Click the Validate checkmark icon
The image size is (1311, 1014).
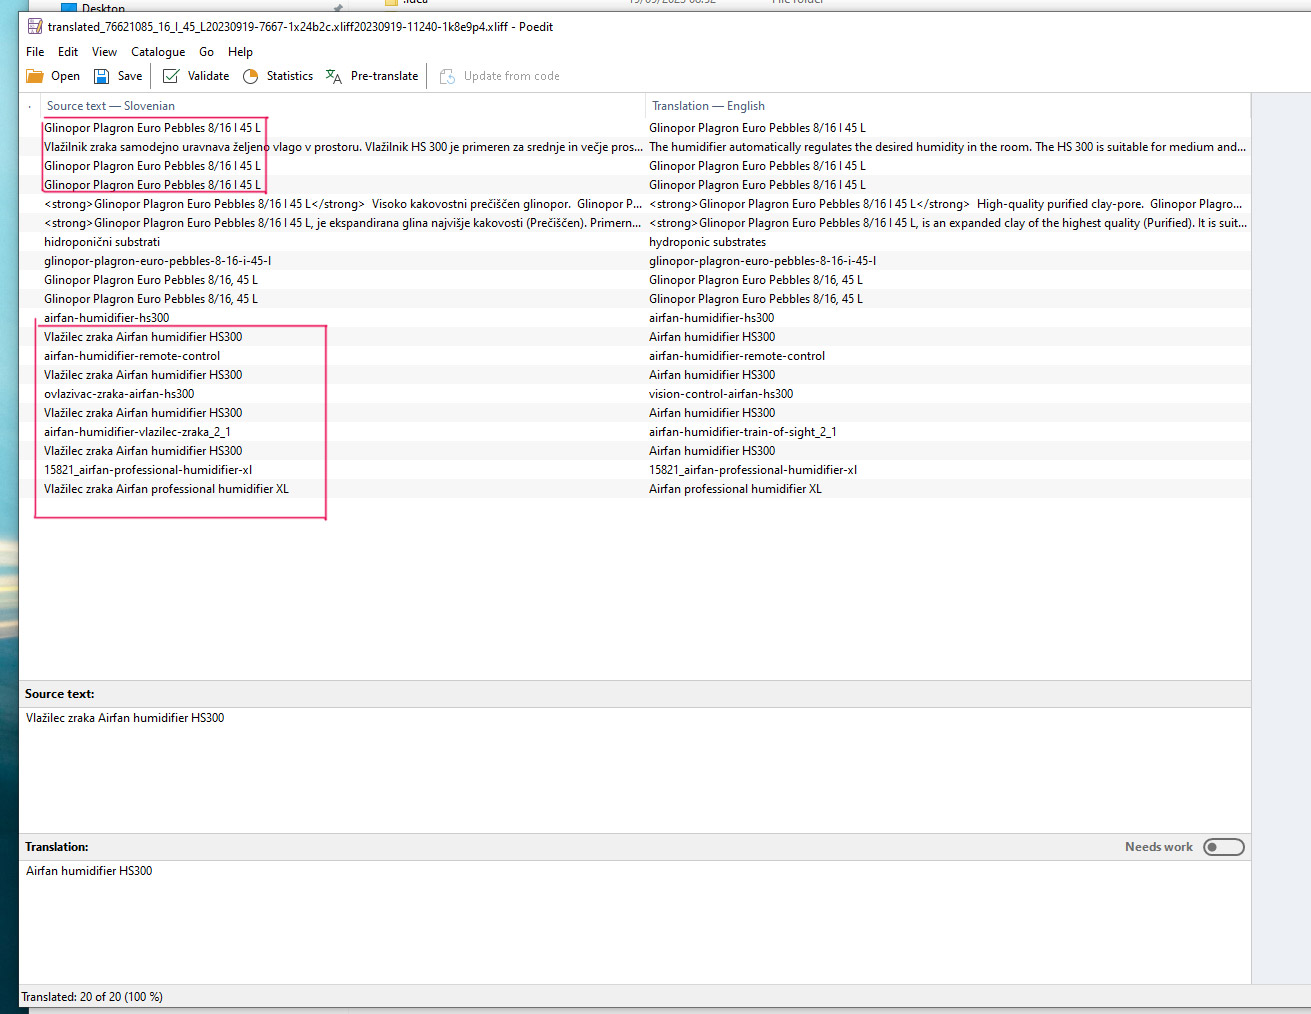click(x=171, y=76)
